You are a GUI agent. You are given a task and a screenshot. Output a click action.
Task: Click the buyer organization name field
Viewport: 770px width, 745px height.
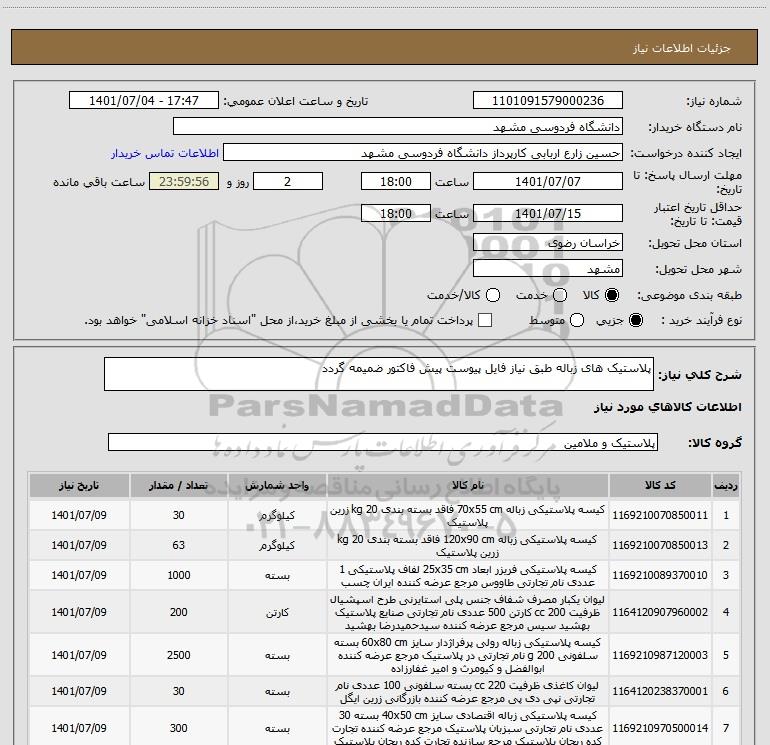click(x=398, y=127)
